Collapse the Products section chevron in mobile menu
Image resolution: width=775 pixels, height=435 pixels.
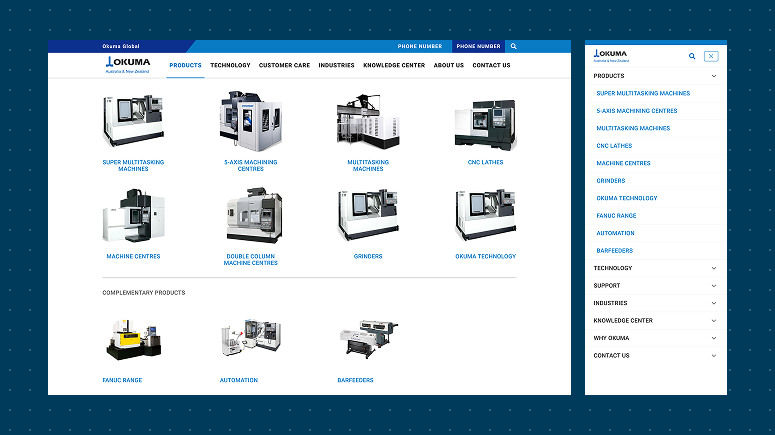pos(714,76)
